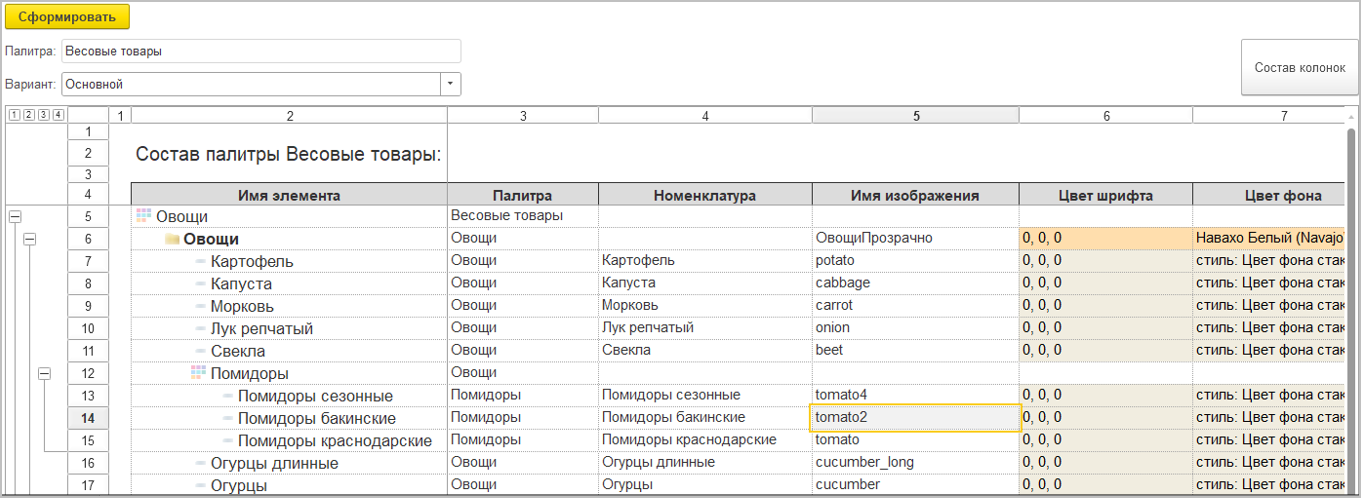
Task: Show grouping level 1 rows
Action: click(14, 115)
